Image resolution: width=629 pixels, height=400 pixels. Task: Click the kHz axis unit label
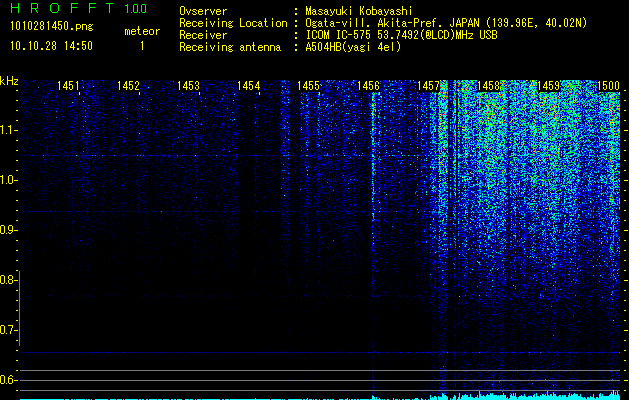click(x=9, y=81)
